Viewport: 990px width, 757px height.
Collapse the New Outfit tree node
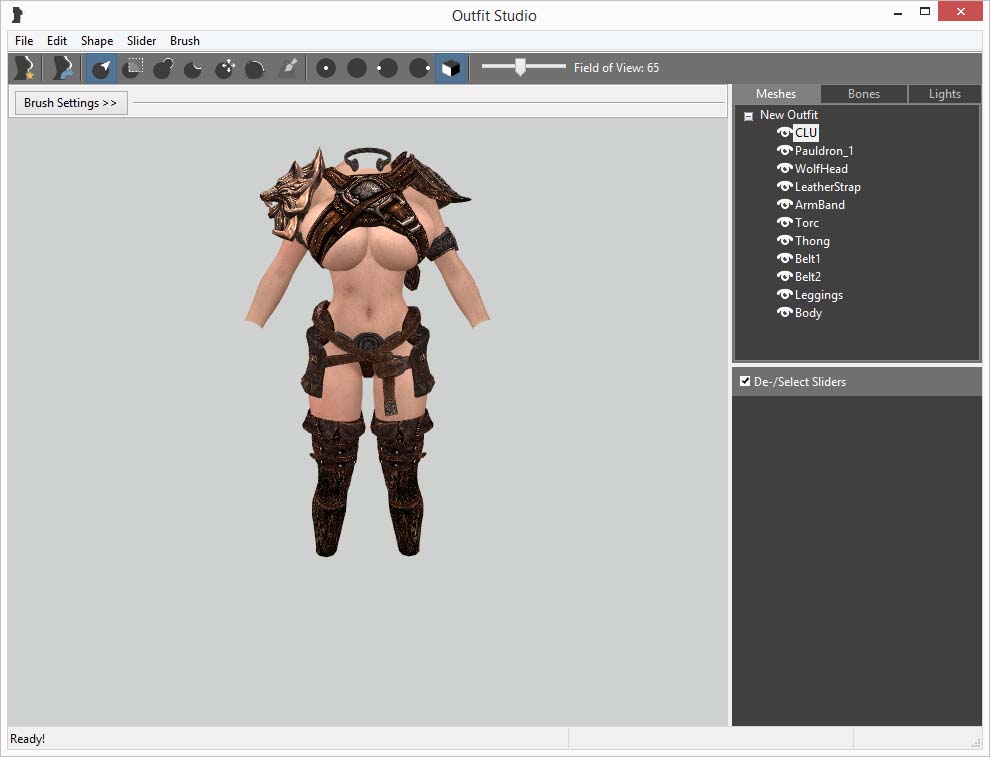coord(748,116)
